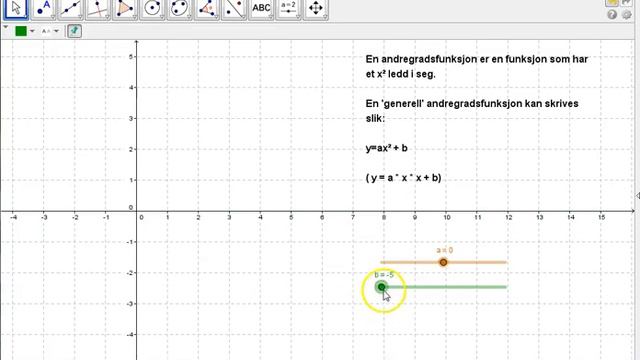Select the Move Graphics View tool
Screen dimensions: 640x360
[316, 8]
